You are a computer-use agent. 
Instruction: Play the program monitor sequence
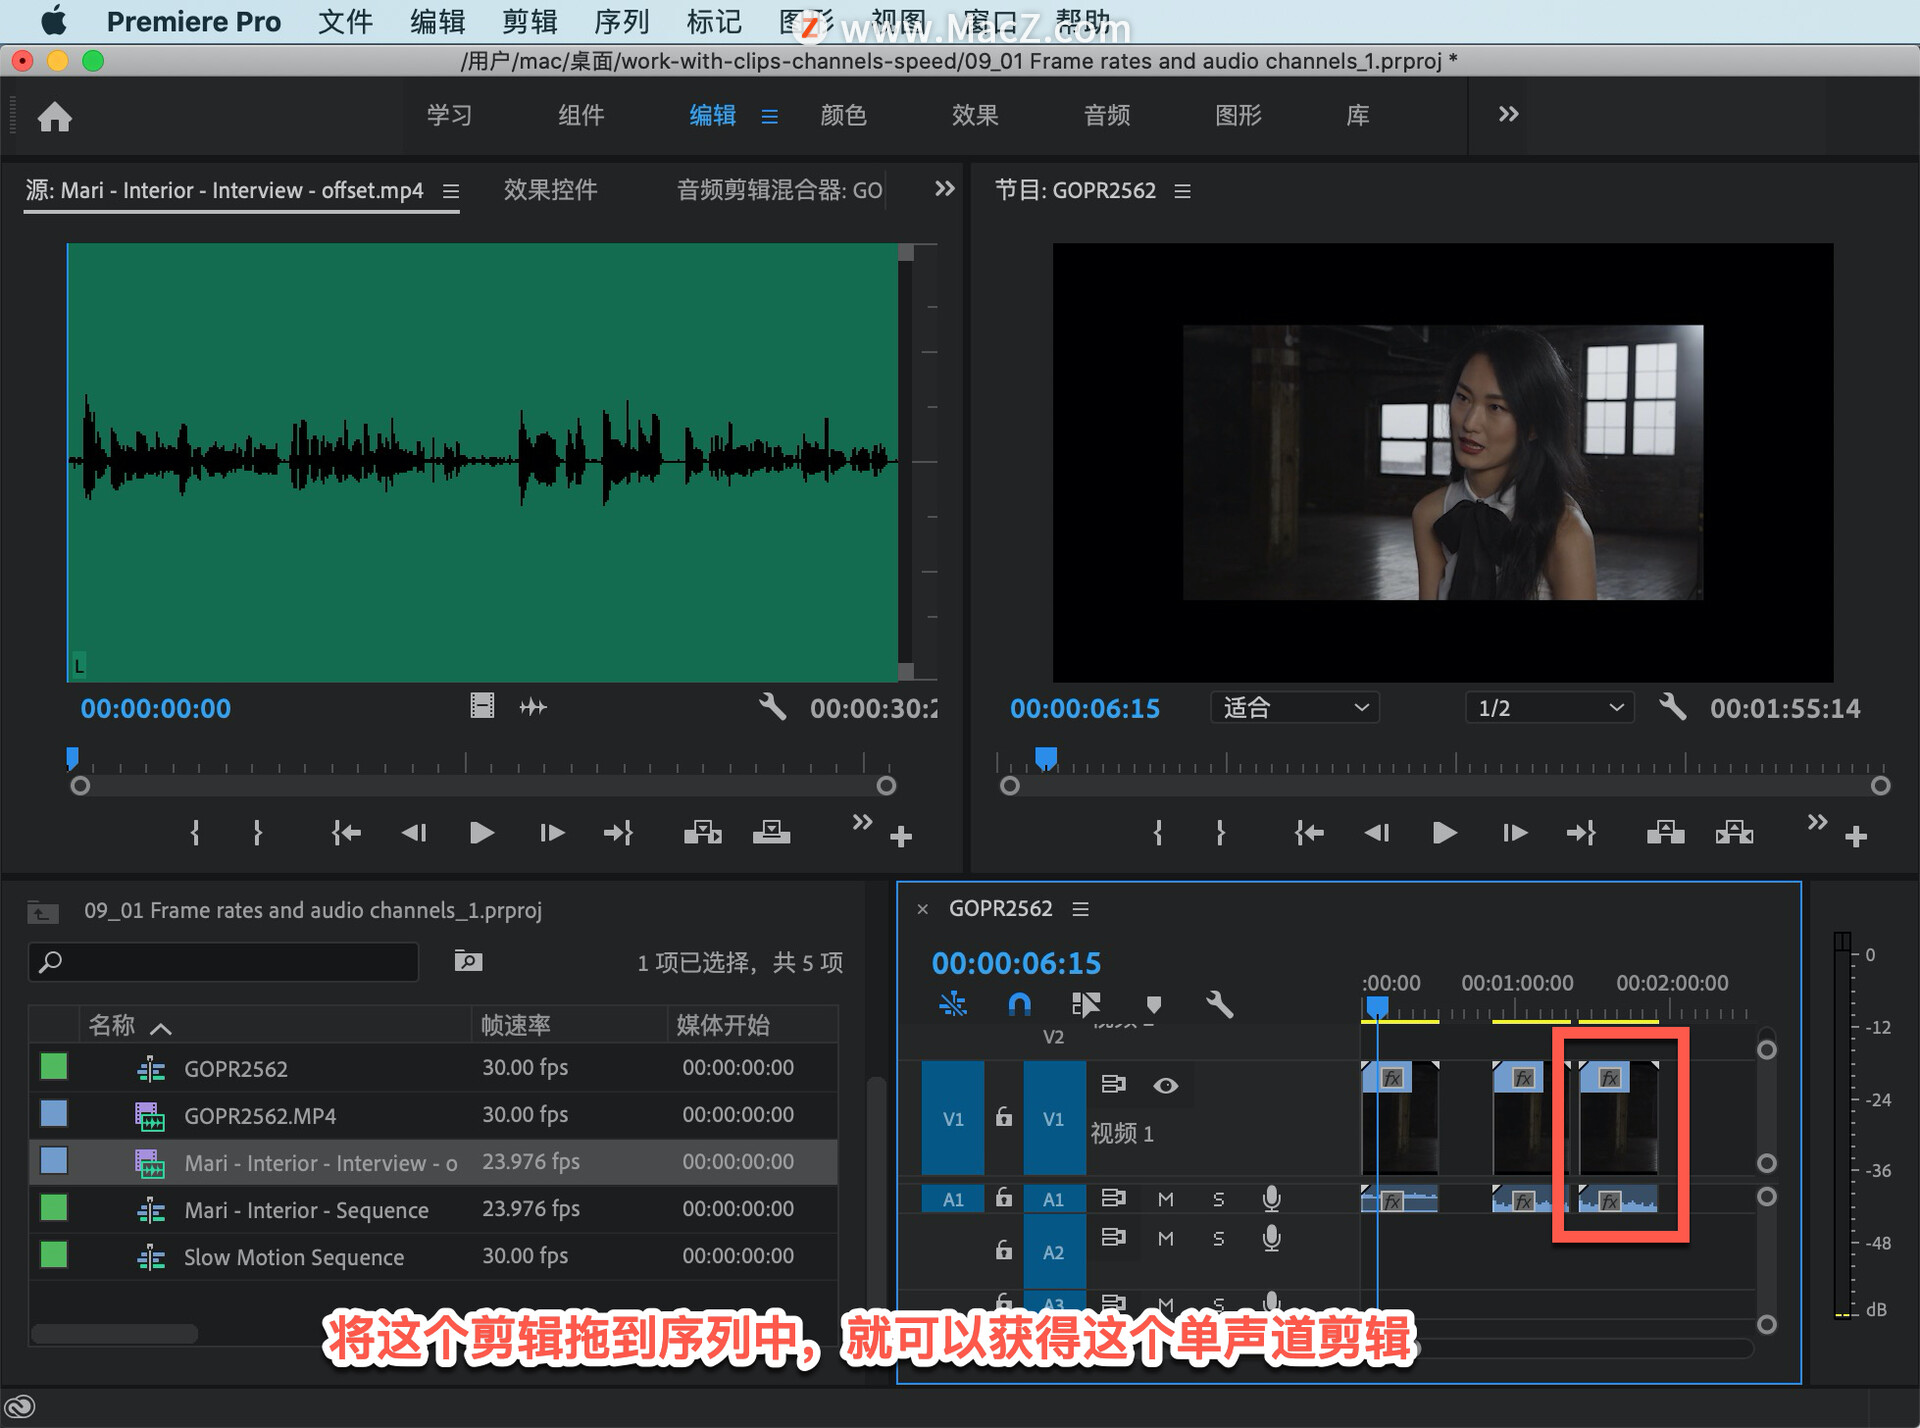(x=1443, y=832)
